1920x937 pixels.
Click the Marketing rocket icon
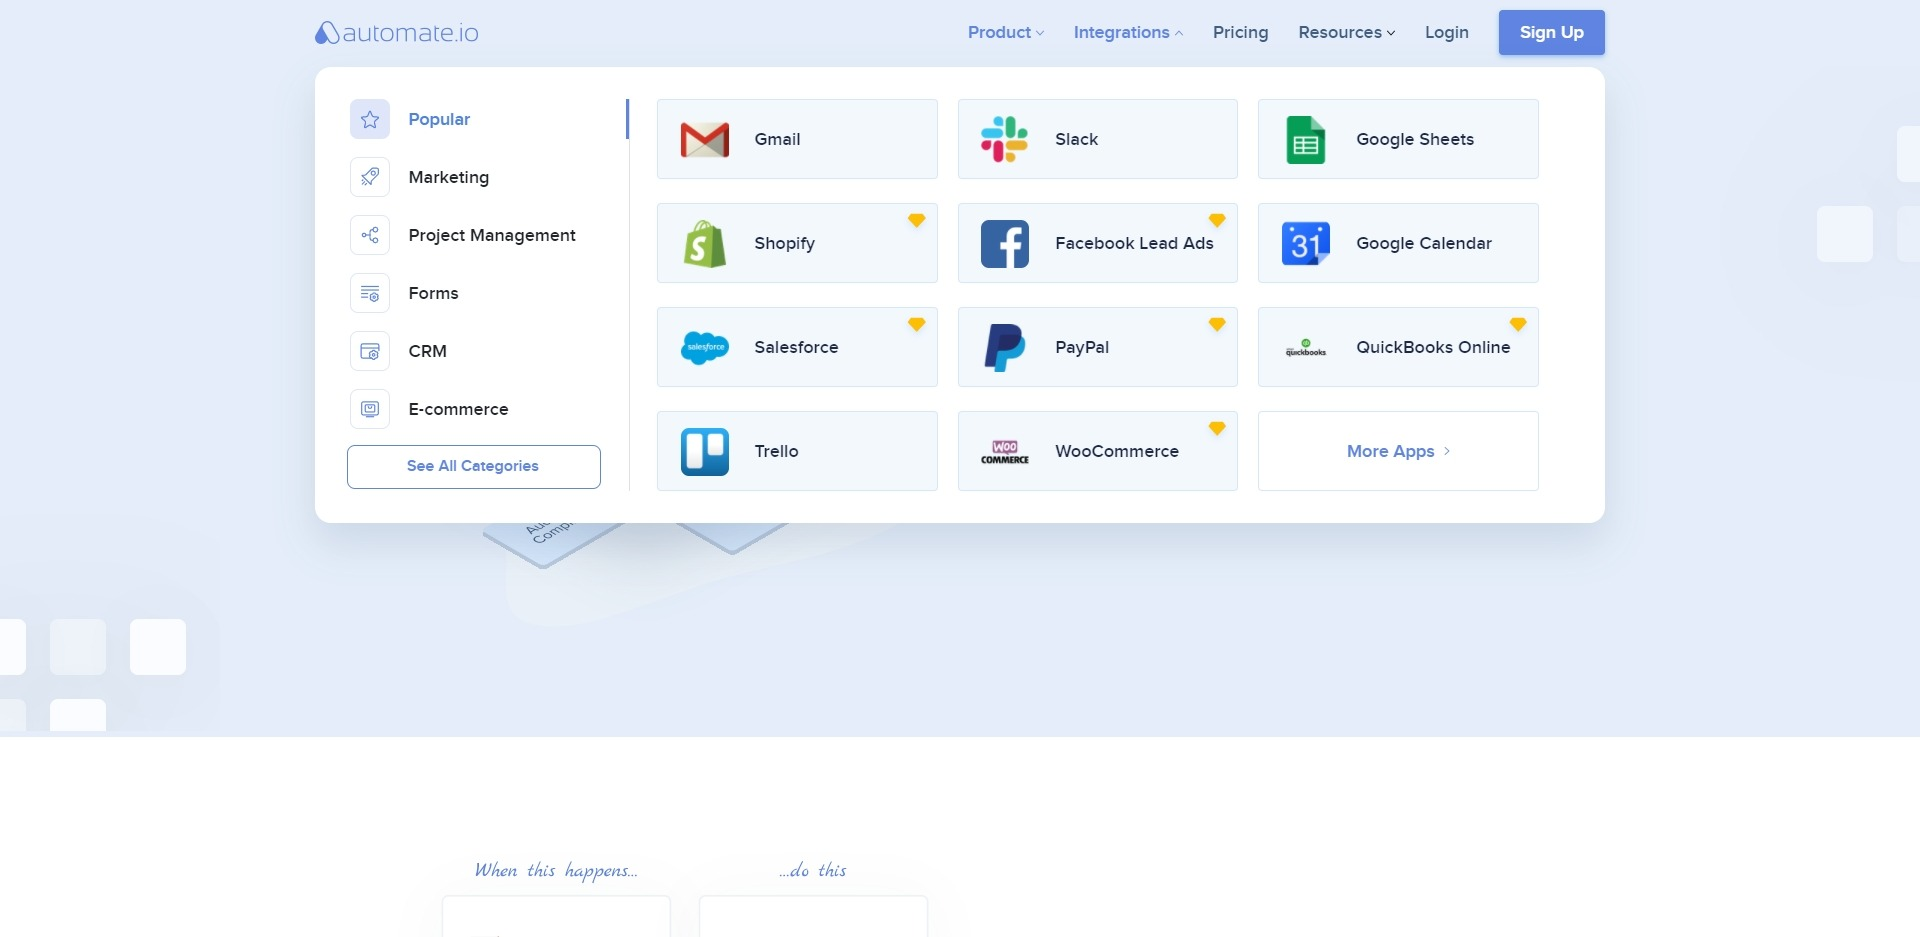coord(370,177)
